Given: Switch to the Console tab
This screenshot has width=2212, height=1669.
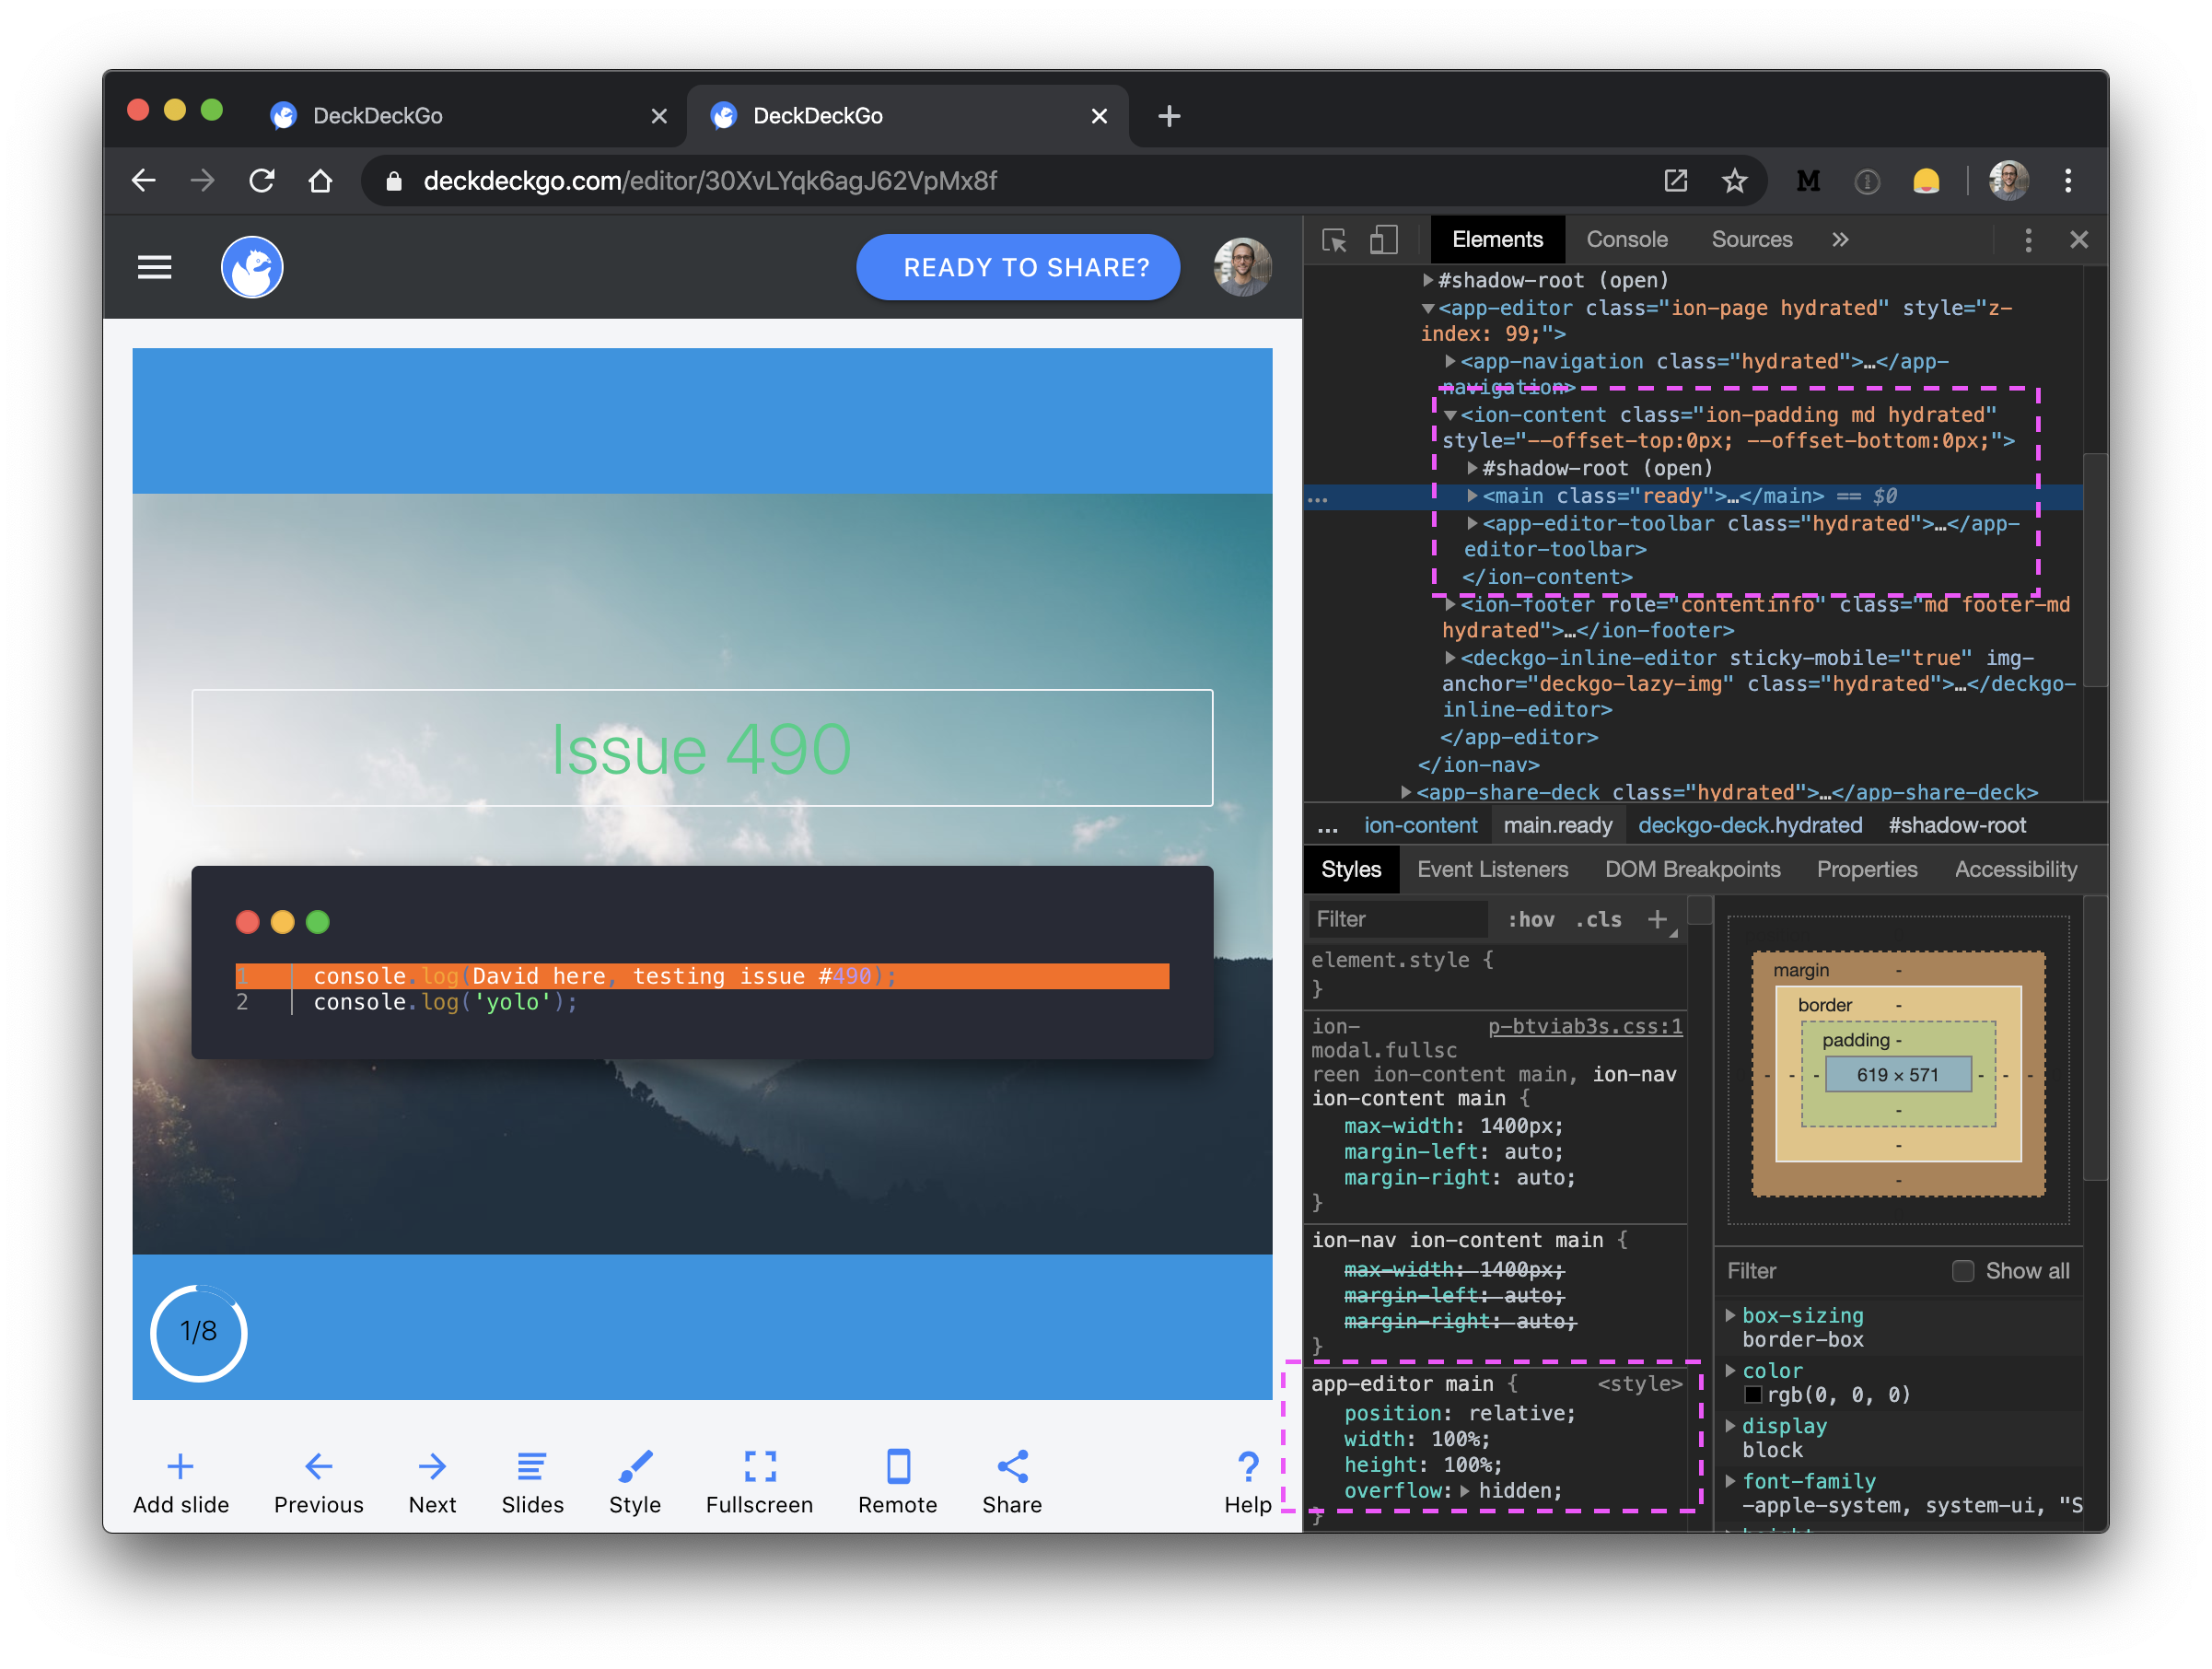Looking at the screenshot, I should click(1626, 240).
